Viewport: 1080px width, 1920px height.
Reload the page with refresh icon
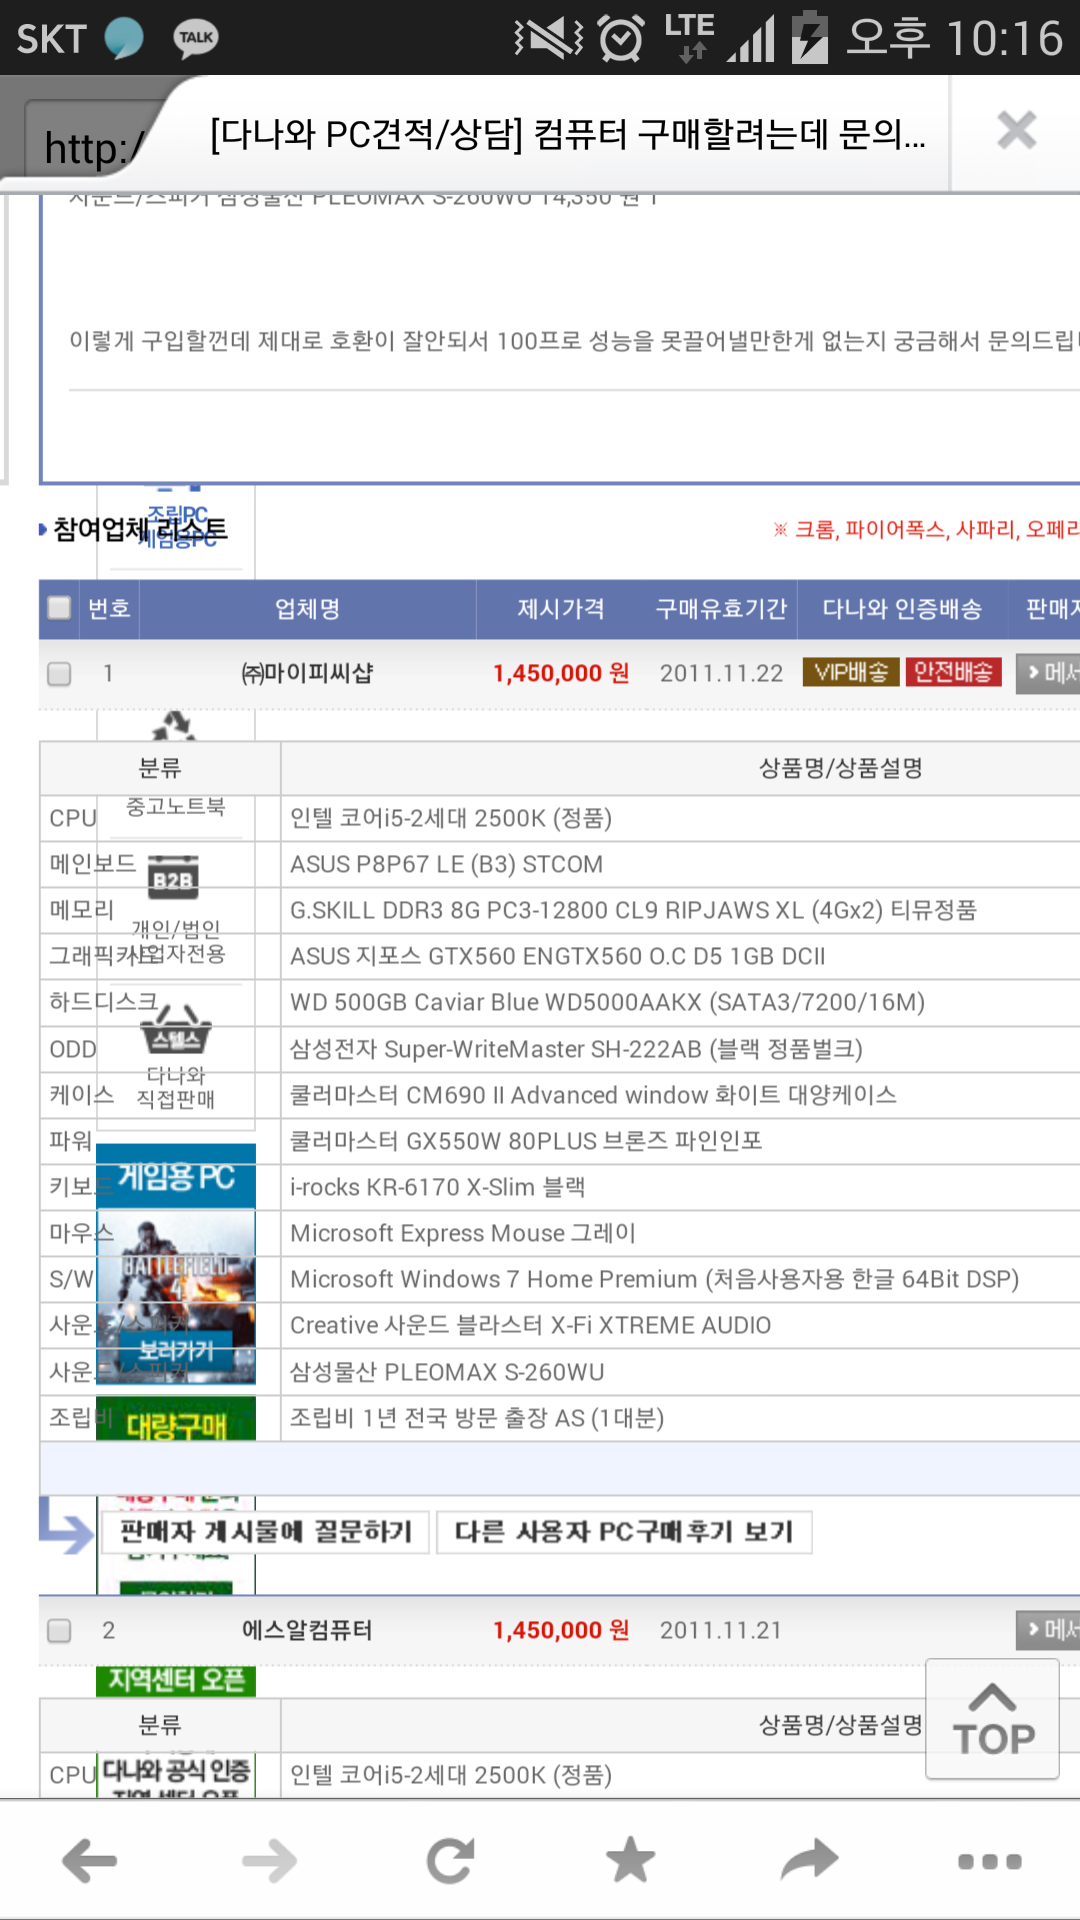point(450,1861)
